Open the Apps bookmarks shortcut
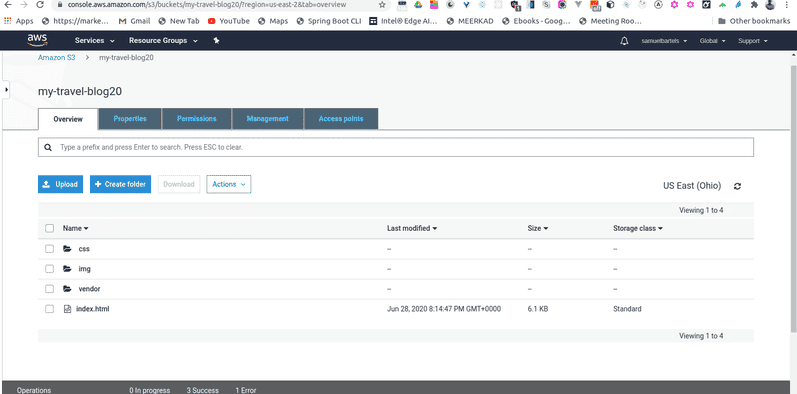 (x=19, y=21)
